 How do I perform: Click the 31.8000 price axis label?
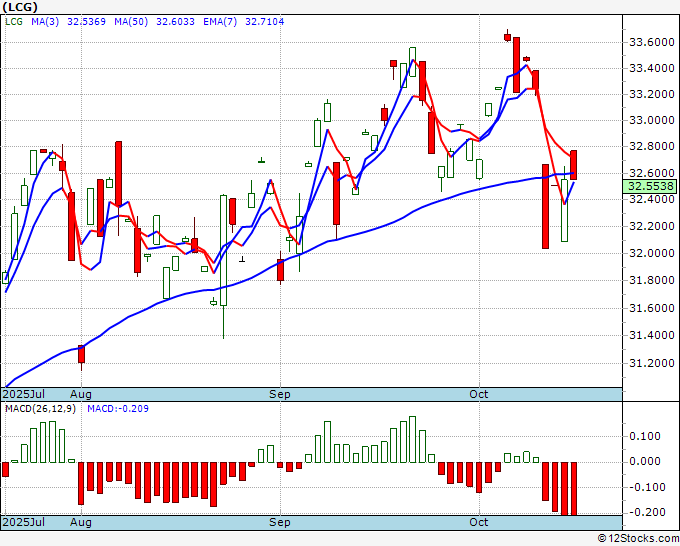click(652, 280)
